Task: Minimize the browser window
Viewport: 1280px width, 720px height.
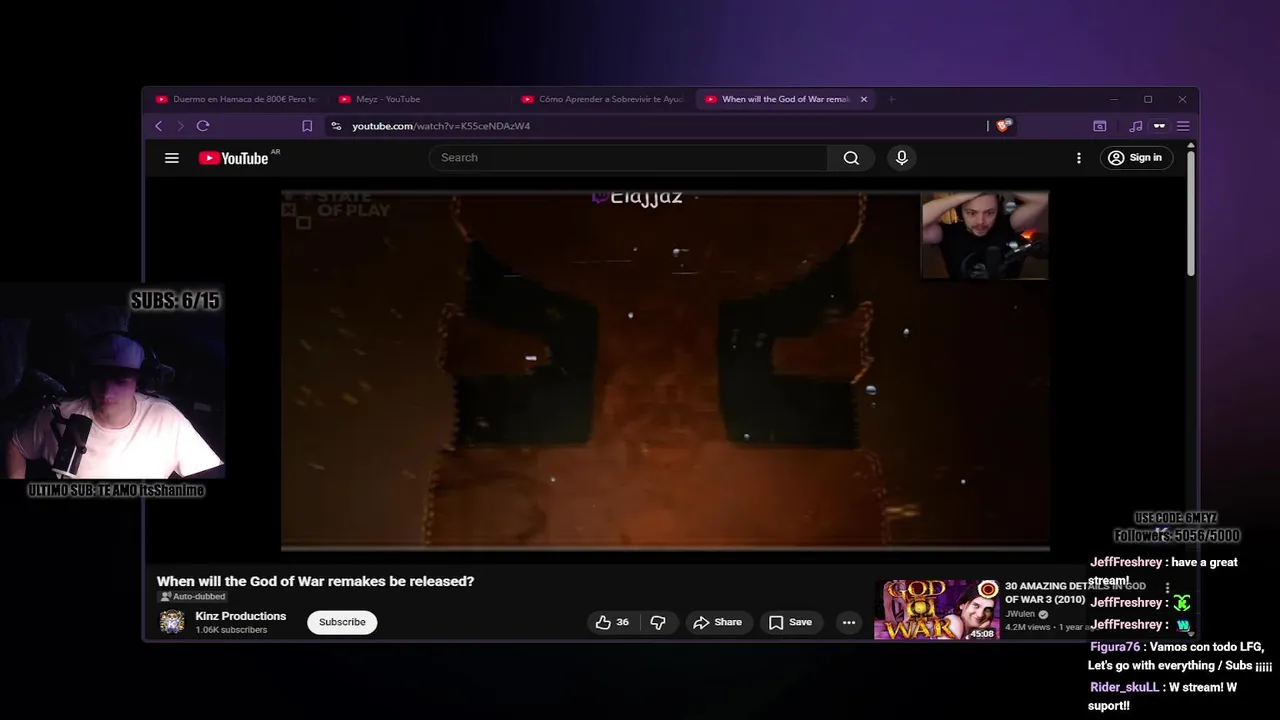Action: 1113,99
